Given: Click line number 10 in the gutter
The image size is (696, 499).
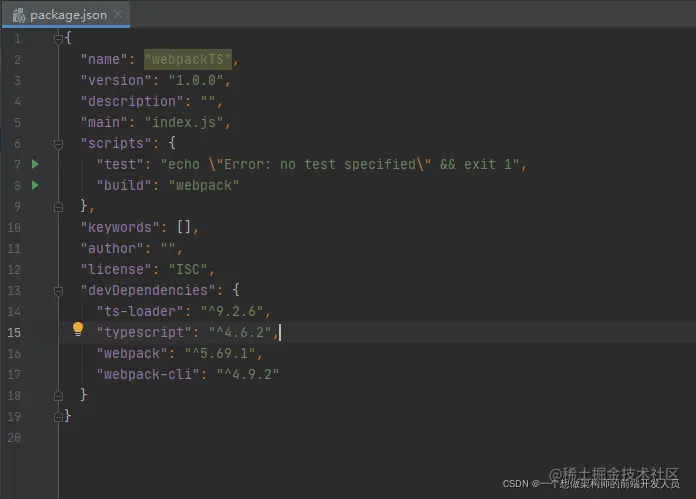Looking at the screenshot, I should [14, 228].
